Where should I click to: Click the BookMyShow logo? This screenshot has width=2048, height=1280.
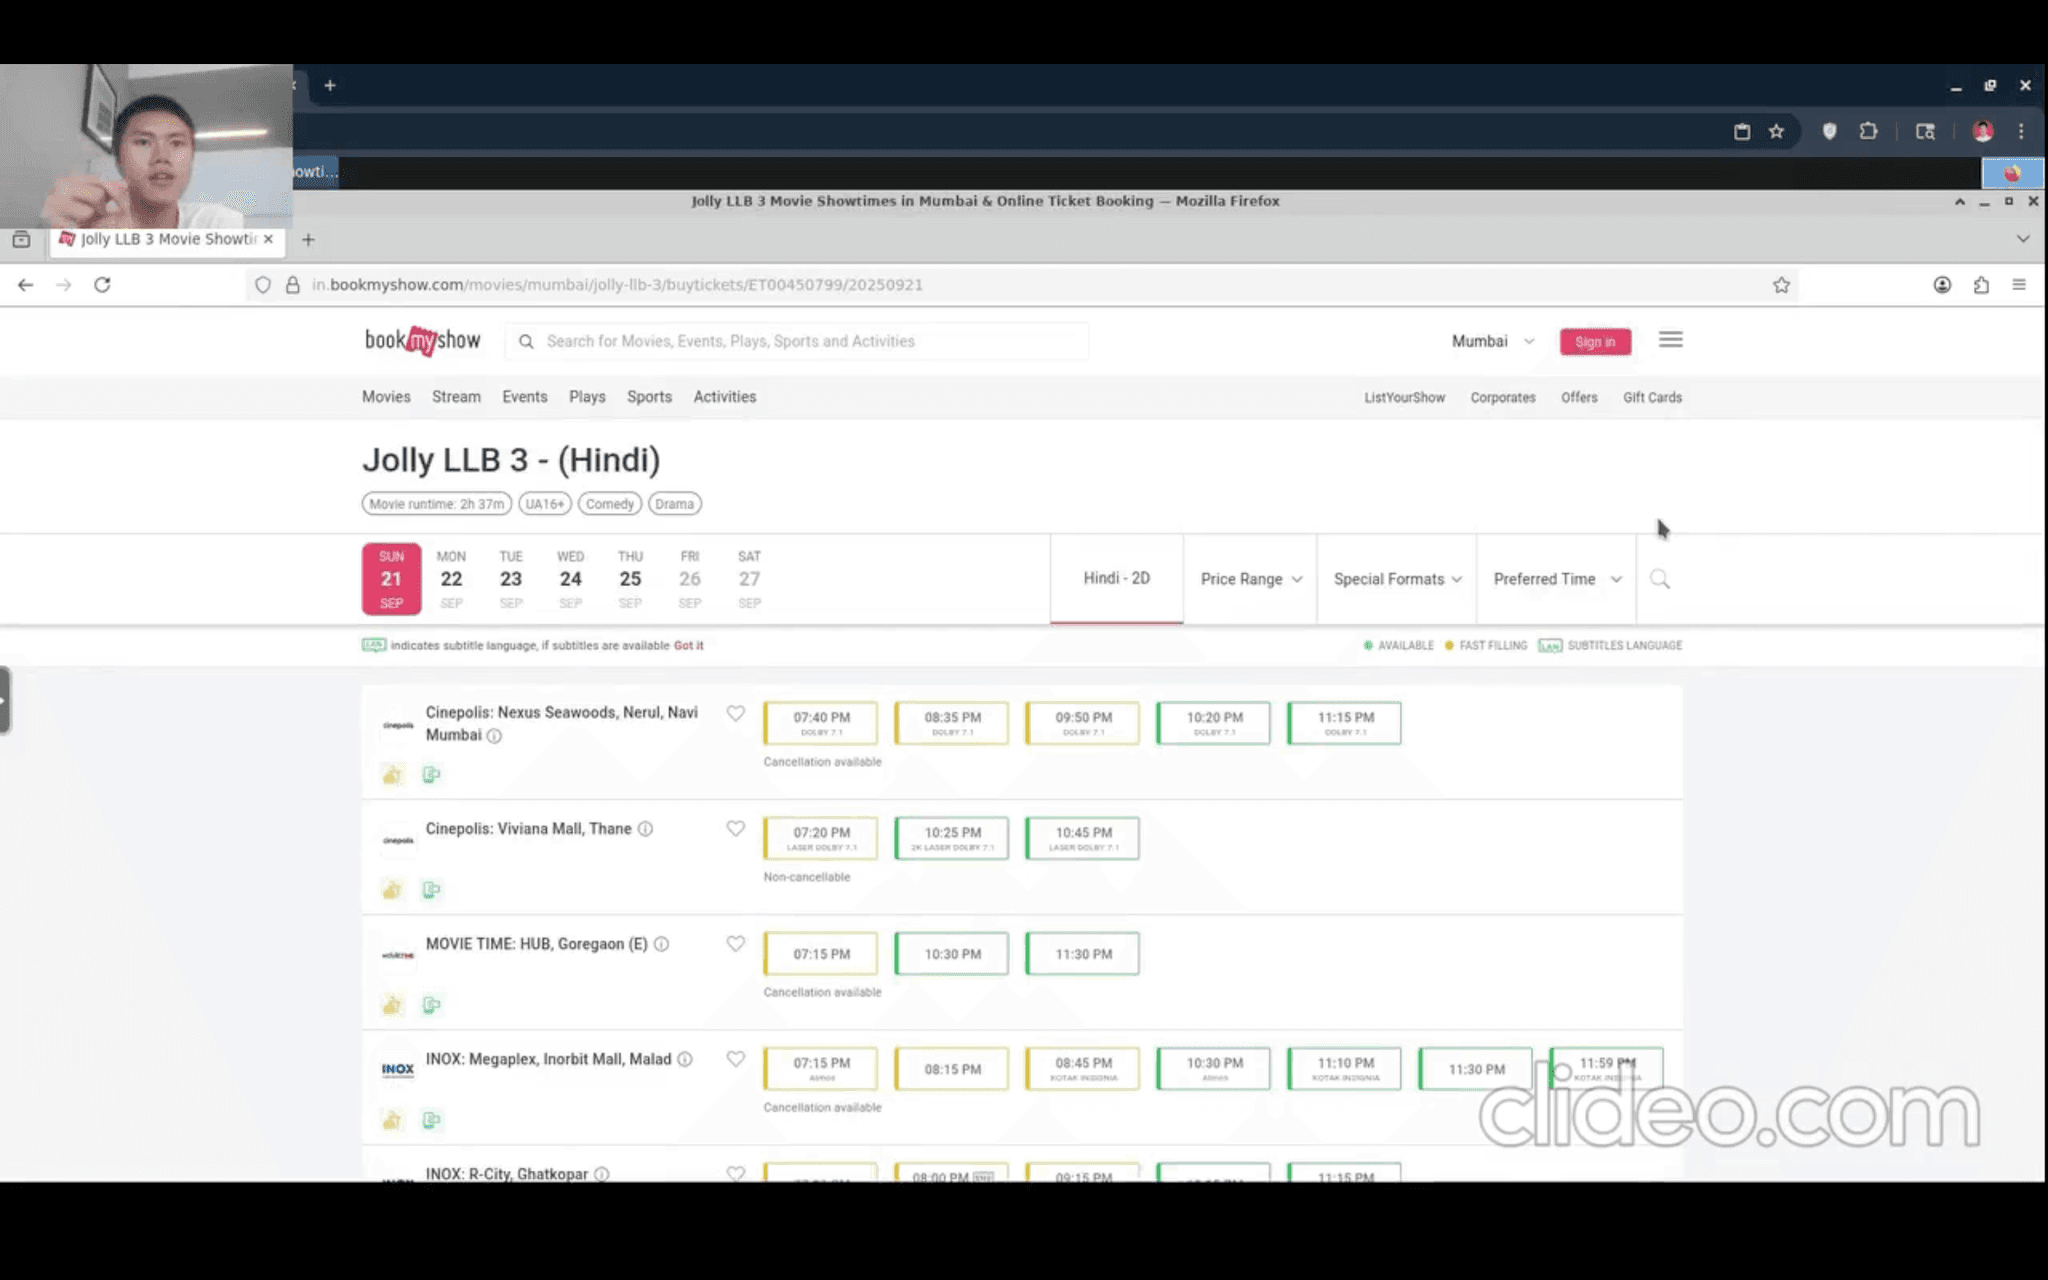[422, 341]
